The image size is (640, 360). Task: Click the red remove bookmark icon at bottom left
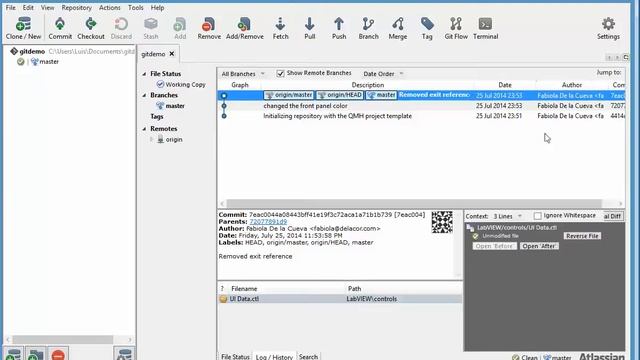coord(58,354)
